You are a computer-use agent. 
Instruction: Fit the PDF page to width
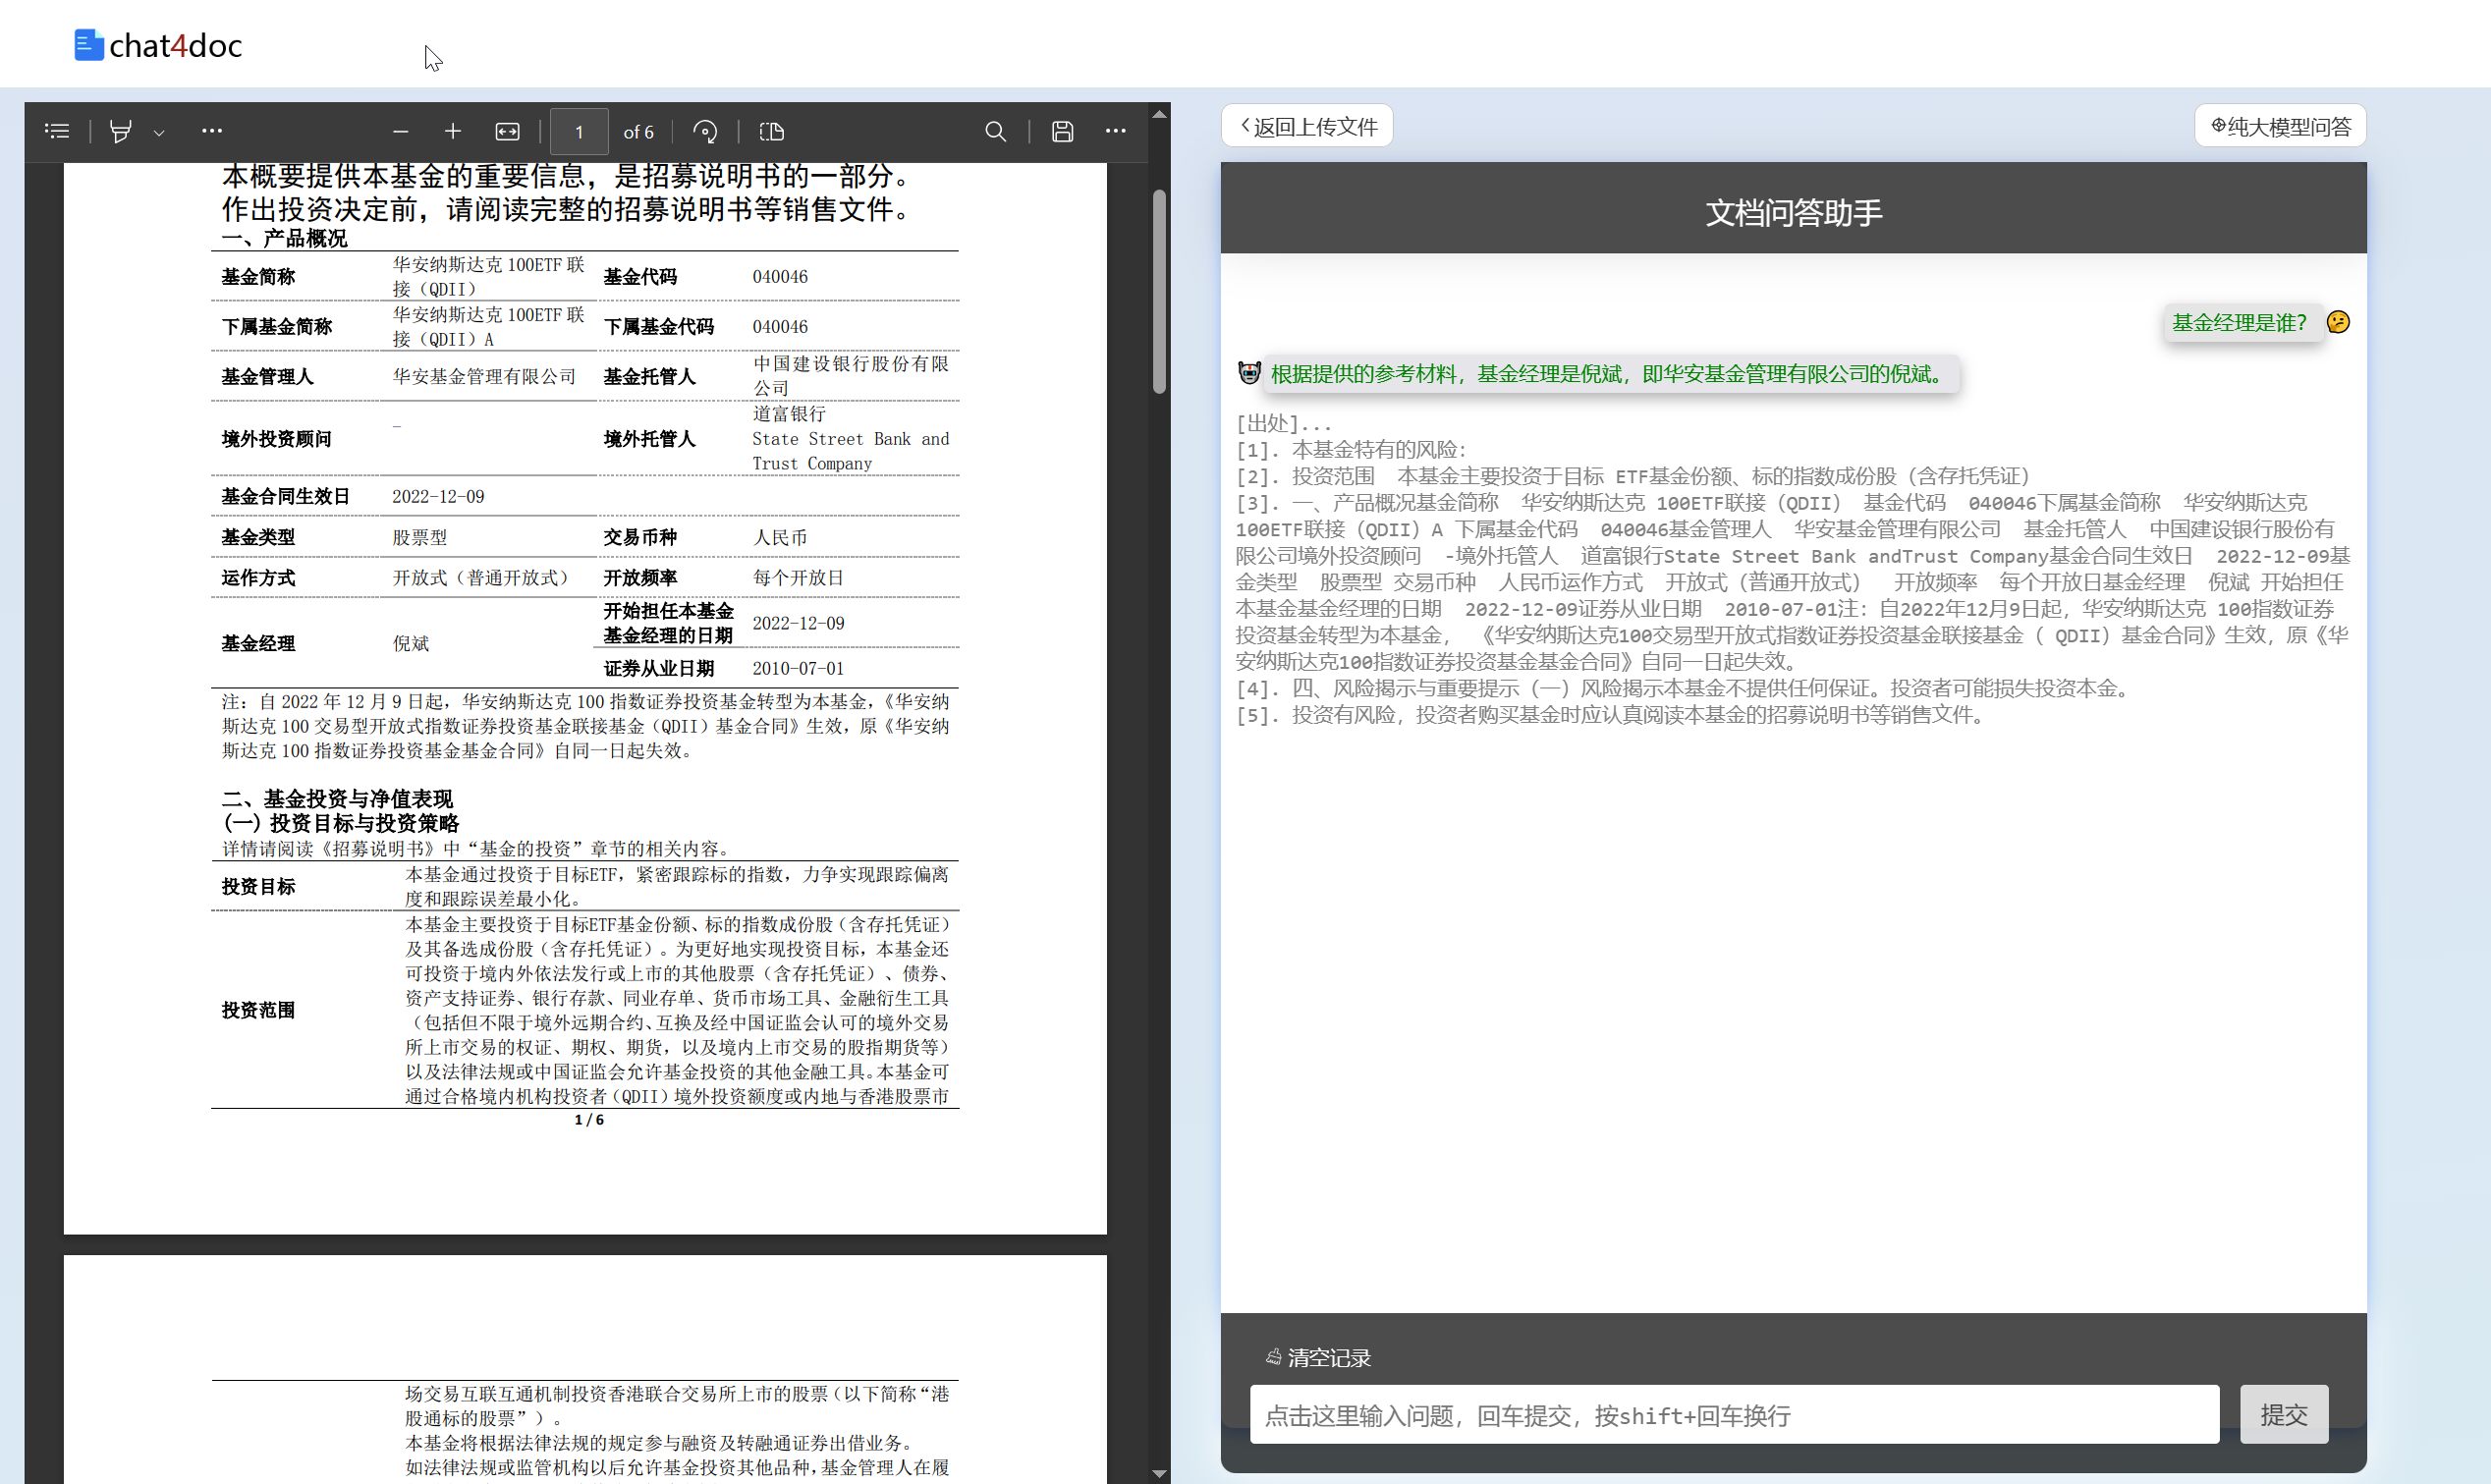pos(507,131)
